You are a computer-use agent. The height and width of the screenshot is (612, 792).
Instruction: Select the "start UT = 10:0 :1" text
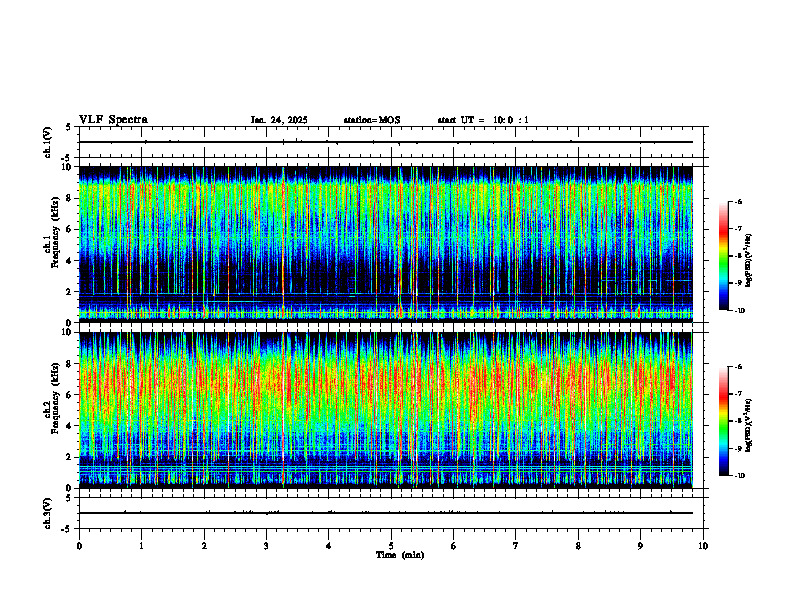pos(483,120)
